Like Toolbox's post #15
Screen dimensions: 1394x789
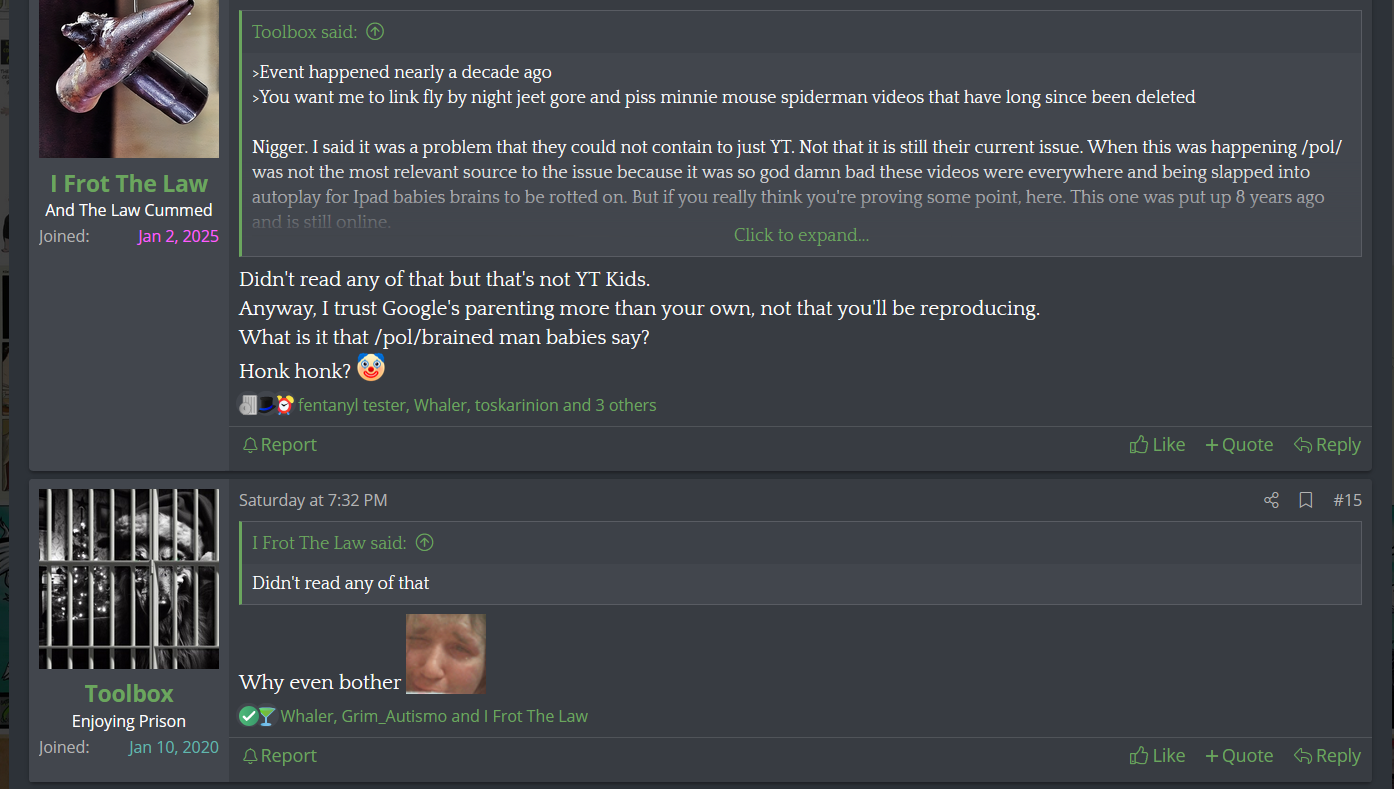tap(1157, 756)
